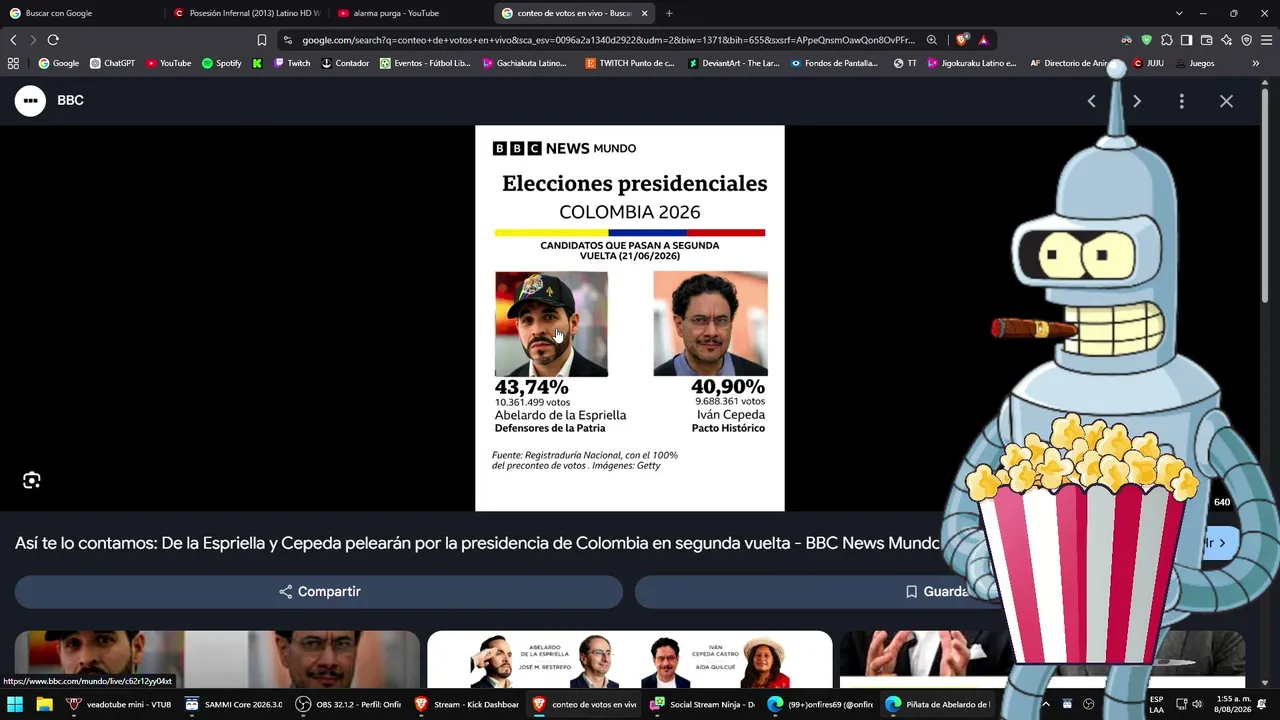Open the DeviantArt - The Lar... bookmark
Screen dimensions: 1280x720
(734, 63)
